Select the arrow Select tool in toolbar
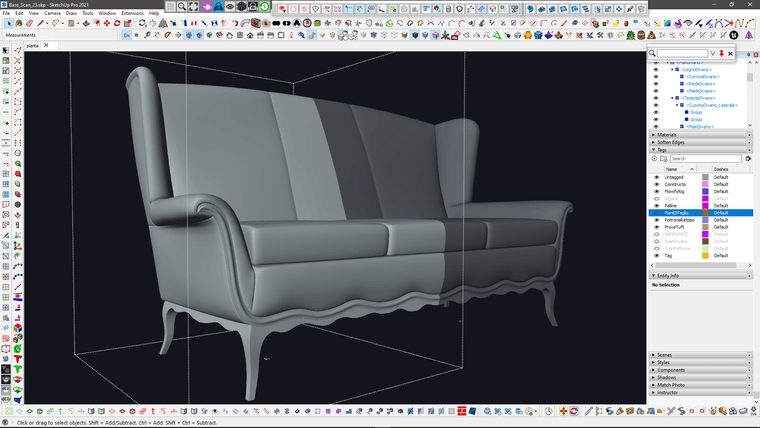 (7, 22)
